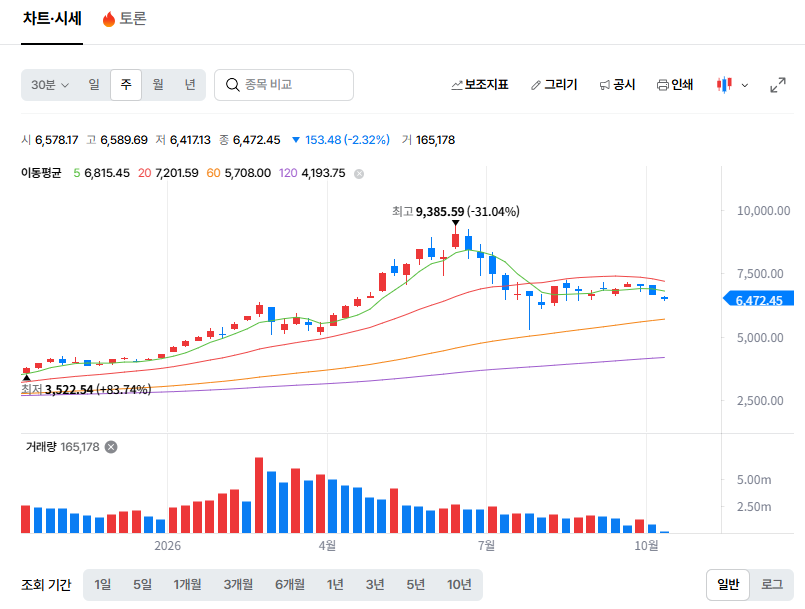
Task: Expand the chart type dropdown arrow
Action: coord(744,85)
